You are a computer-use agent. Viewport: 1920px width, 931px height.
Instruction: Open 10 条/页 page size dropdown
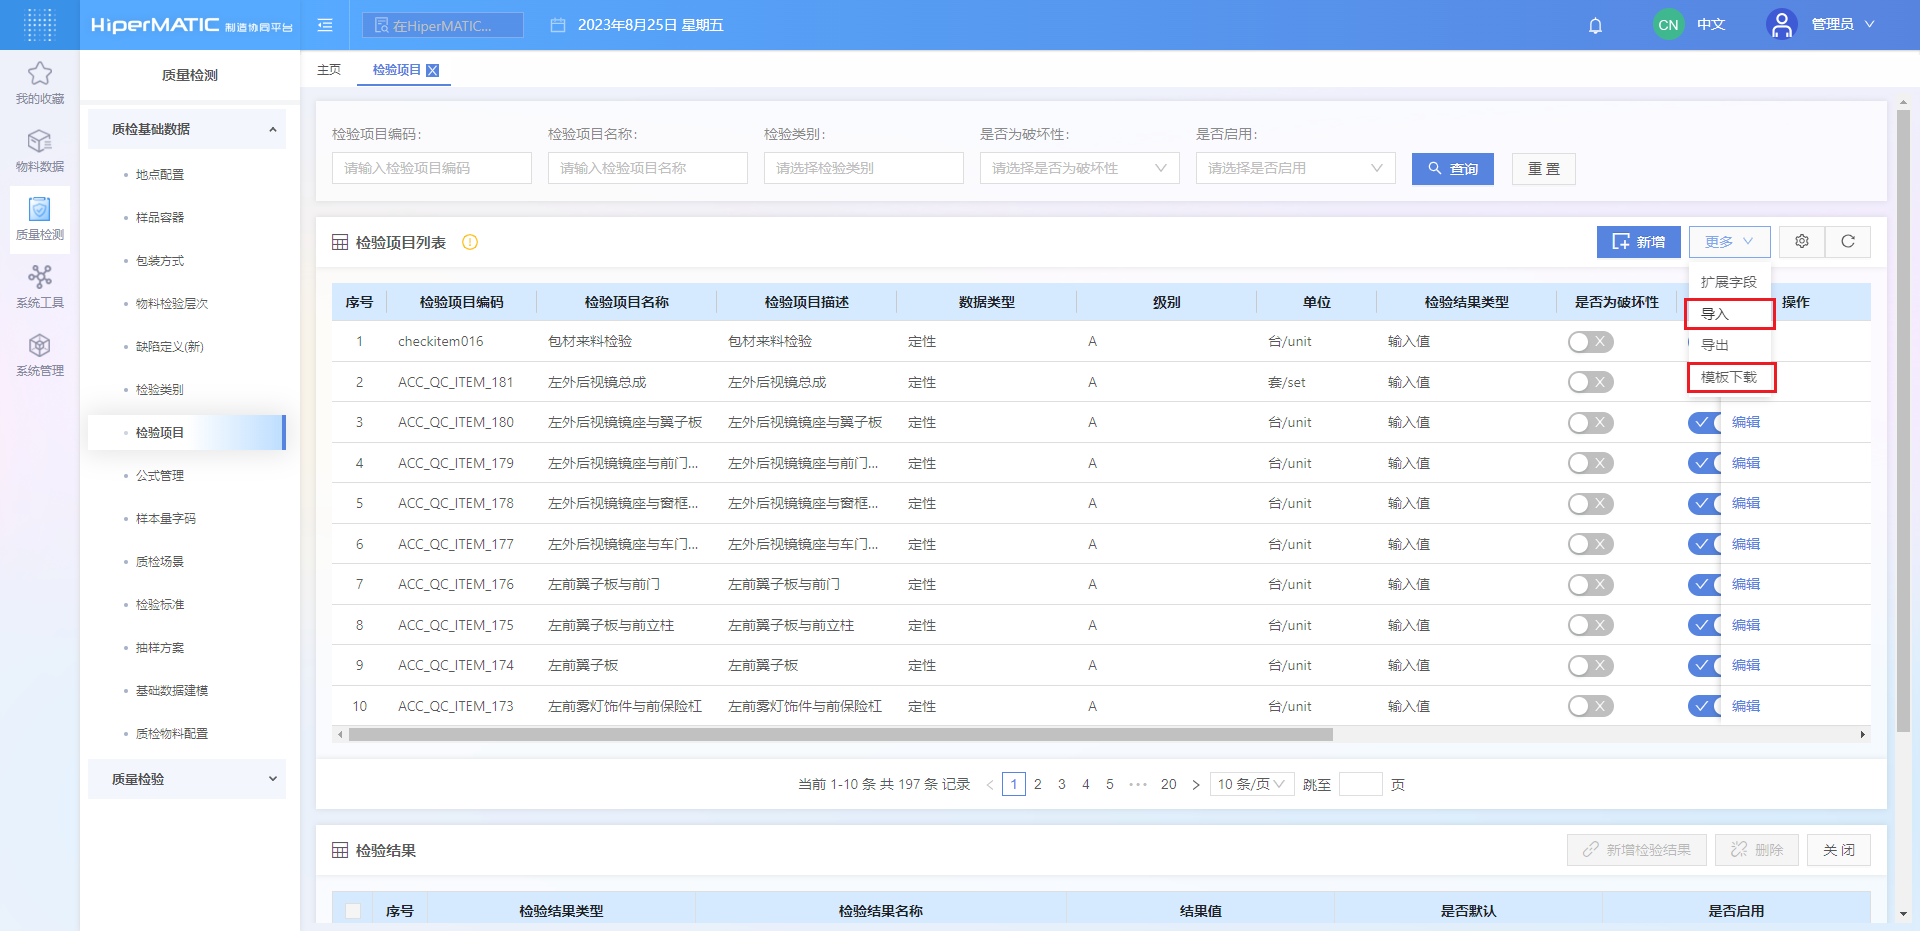pos(1252,785)
